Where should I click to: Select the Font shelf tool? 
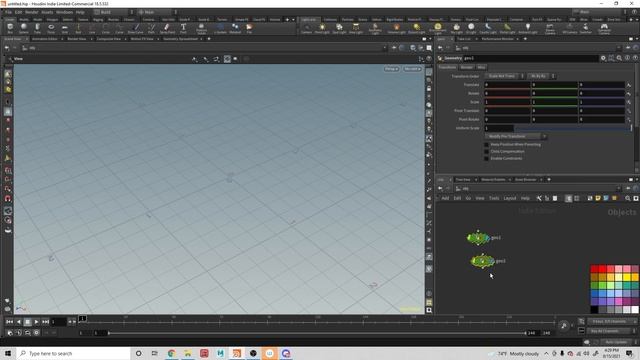point(183,28)
